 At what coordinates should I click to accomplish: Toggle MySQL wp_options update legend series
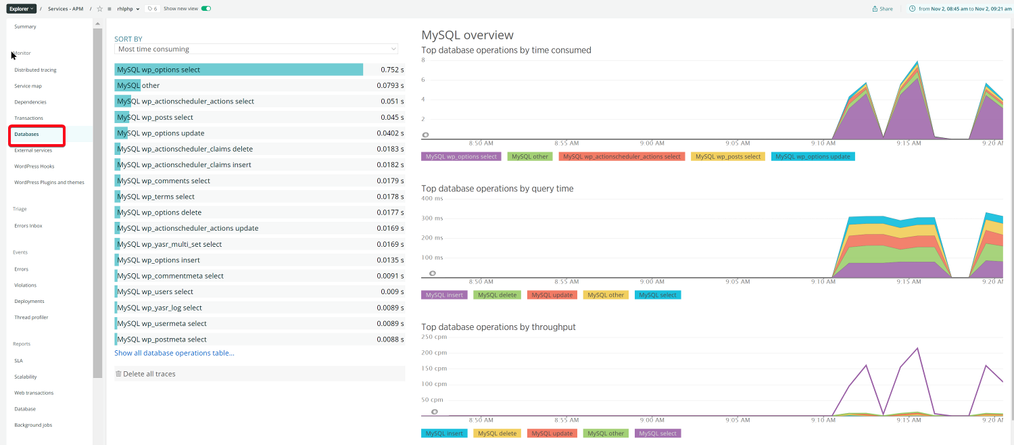[814, 157]
